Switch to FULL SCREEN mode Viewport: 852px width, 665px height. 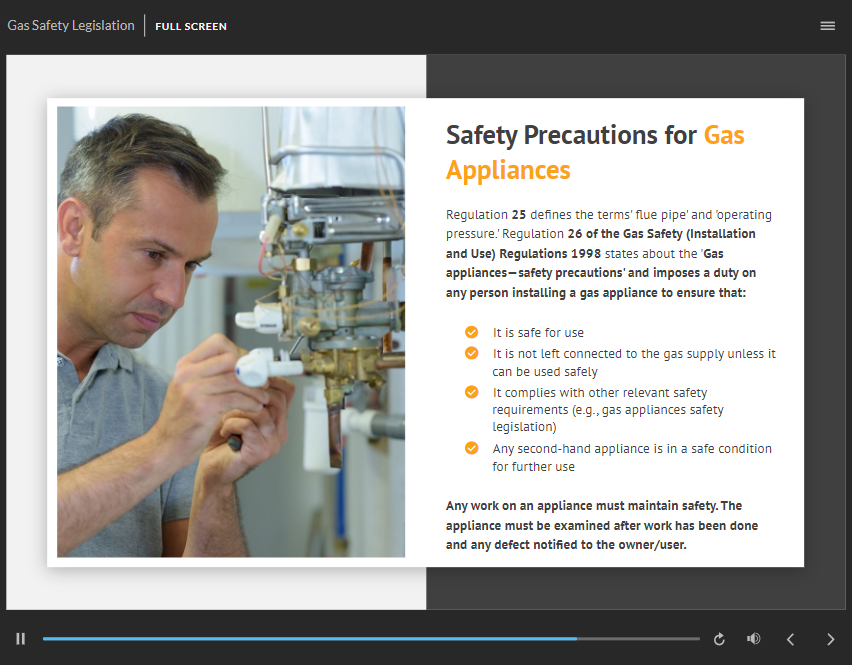click(191, 27)
